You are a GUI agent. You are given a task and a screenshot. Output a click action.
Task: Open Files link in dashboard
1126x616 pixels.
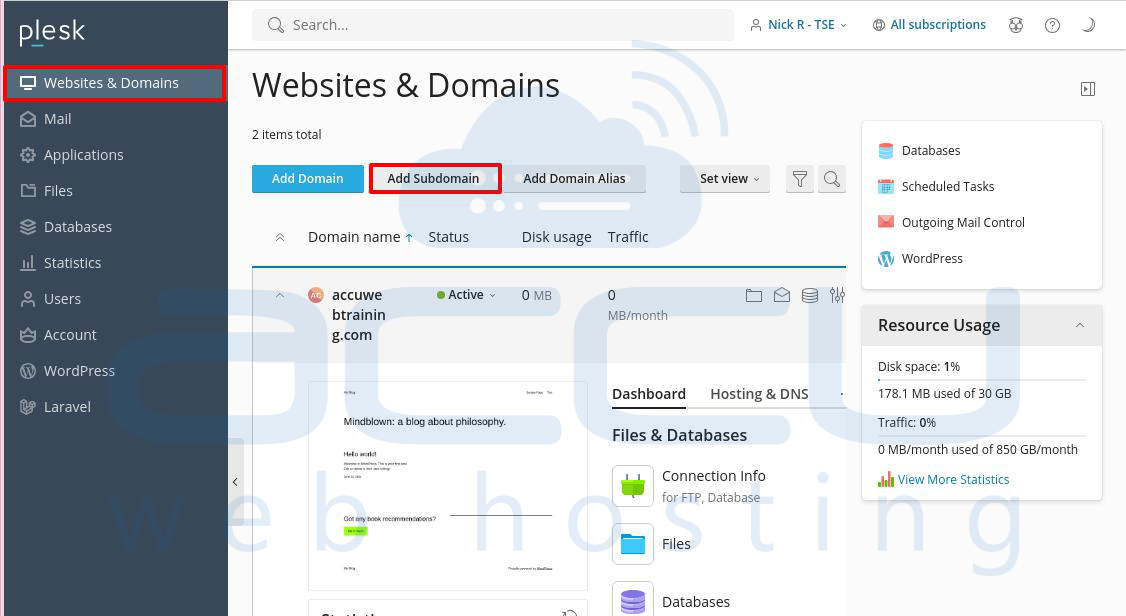click(676, 544)
